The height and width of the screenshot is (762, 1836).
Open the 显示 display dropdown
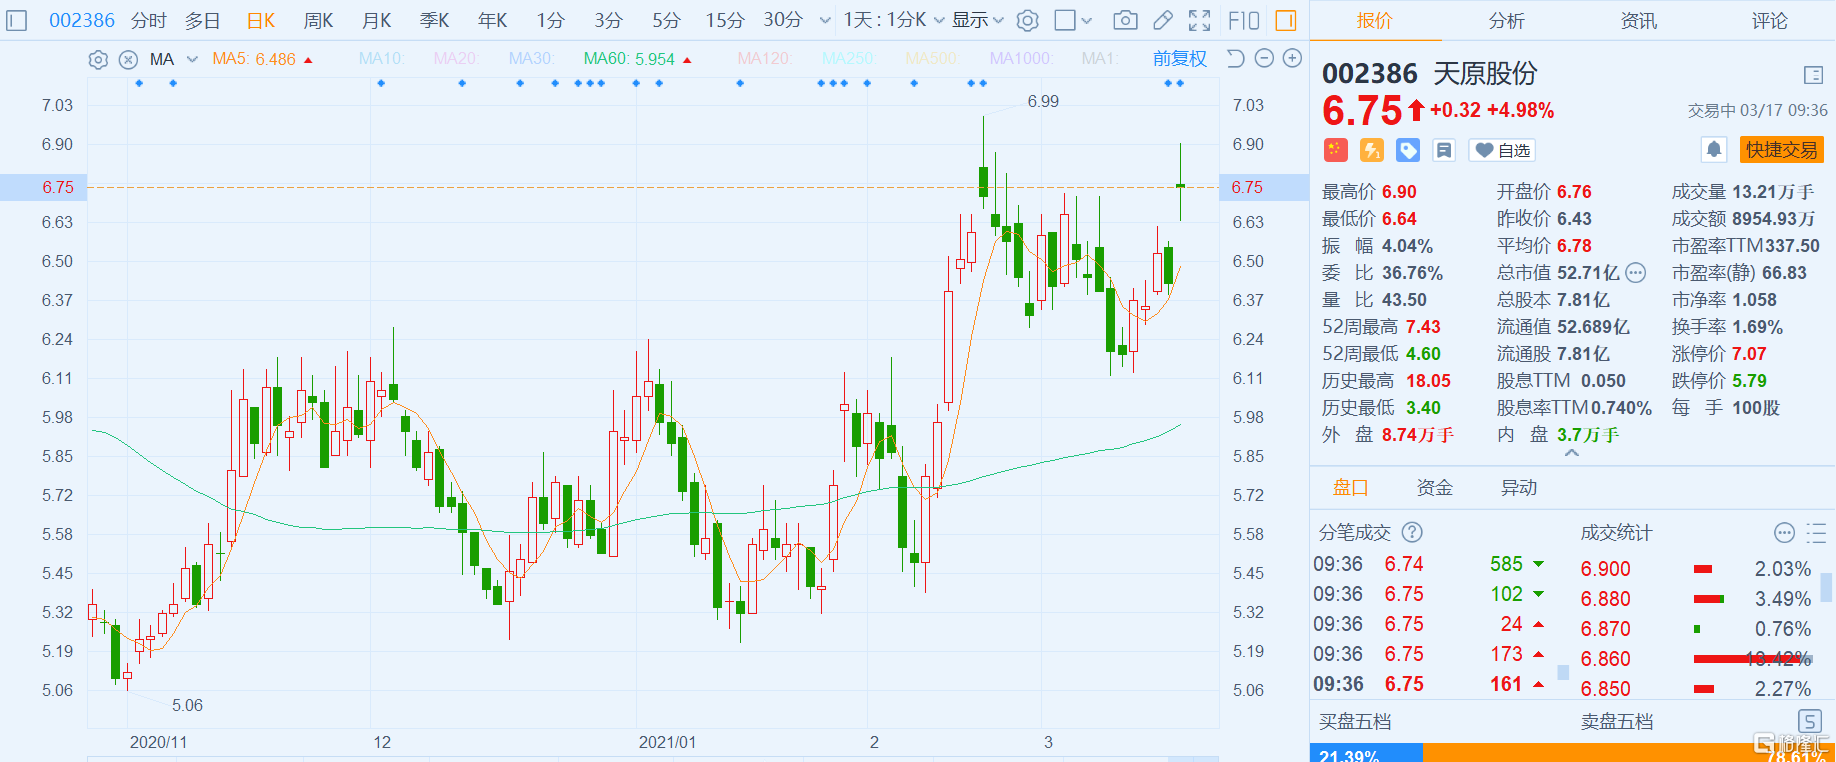pyautogui.click(x=977, y=20)
